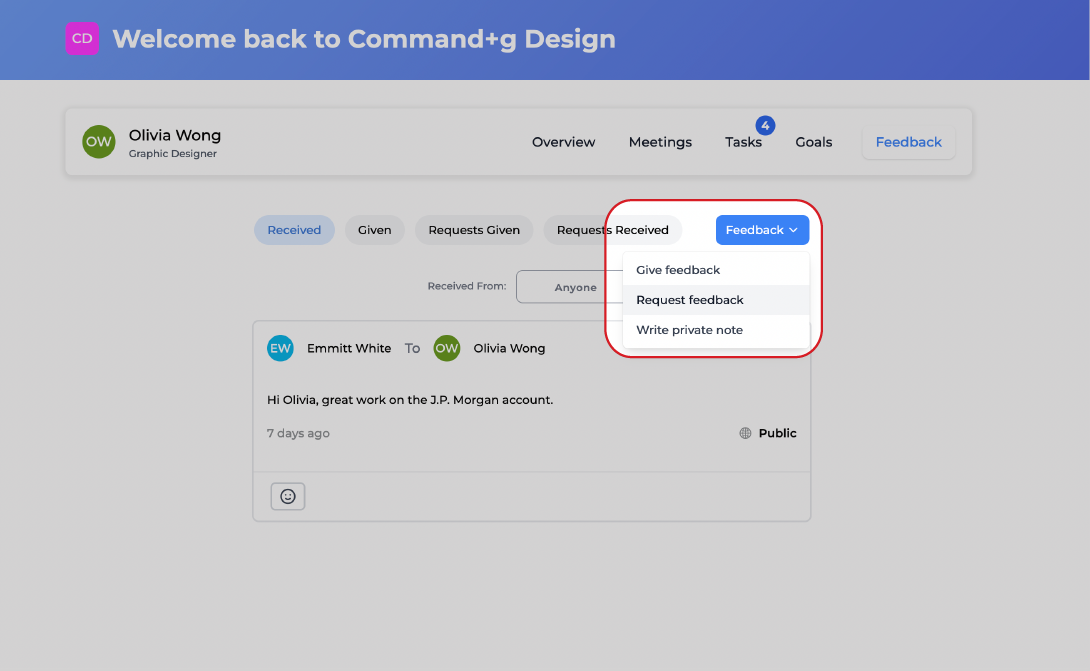Select Write private note option
1090x671 pixels.
689,330
